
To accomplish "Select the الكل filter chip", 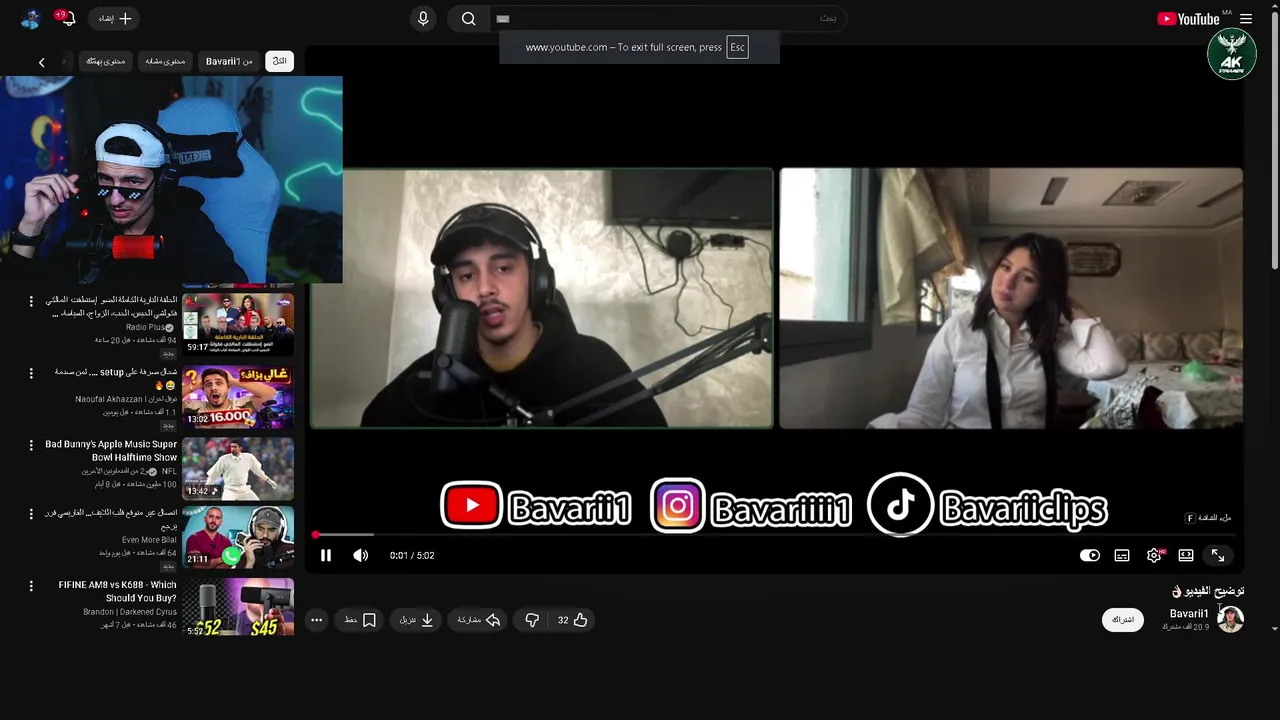I will (x=280, y=61).
